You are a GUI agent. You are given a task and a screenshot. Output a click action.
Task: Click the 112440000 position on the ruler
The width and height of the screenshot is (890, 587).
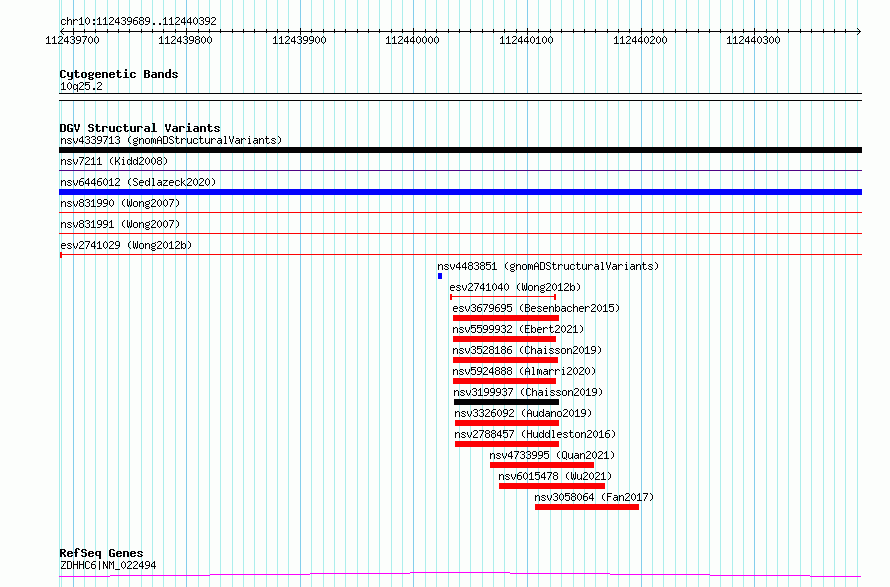coord(412,40)
